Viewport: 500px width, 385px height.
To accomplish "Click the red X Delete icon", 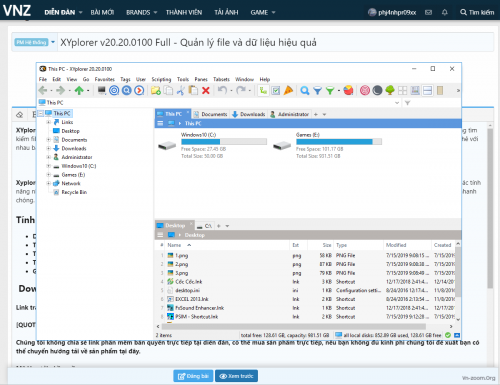I will tap(206, 90).
